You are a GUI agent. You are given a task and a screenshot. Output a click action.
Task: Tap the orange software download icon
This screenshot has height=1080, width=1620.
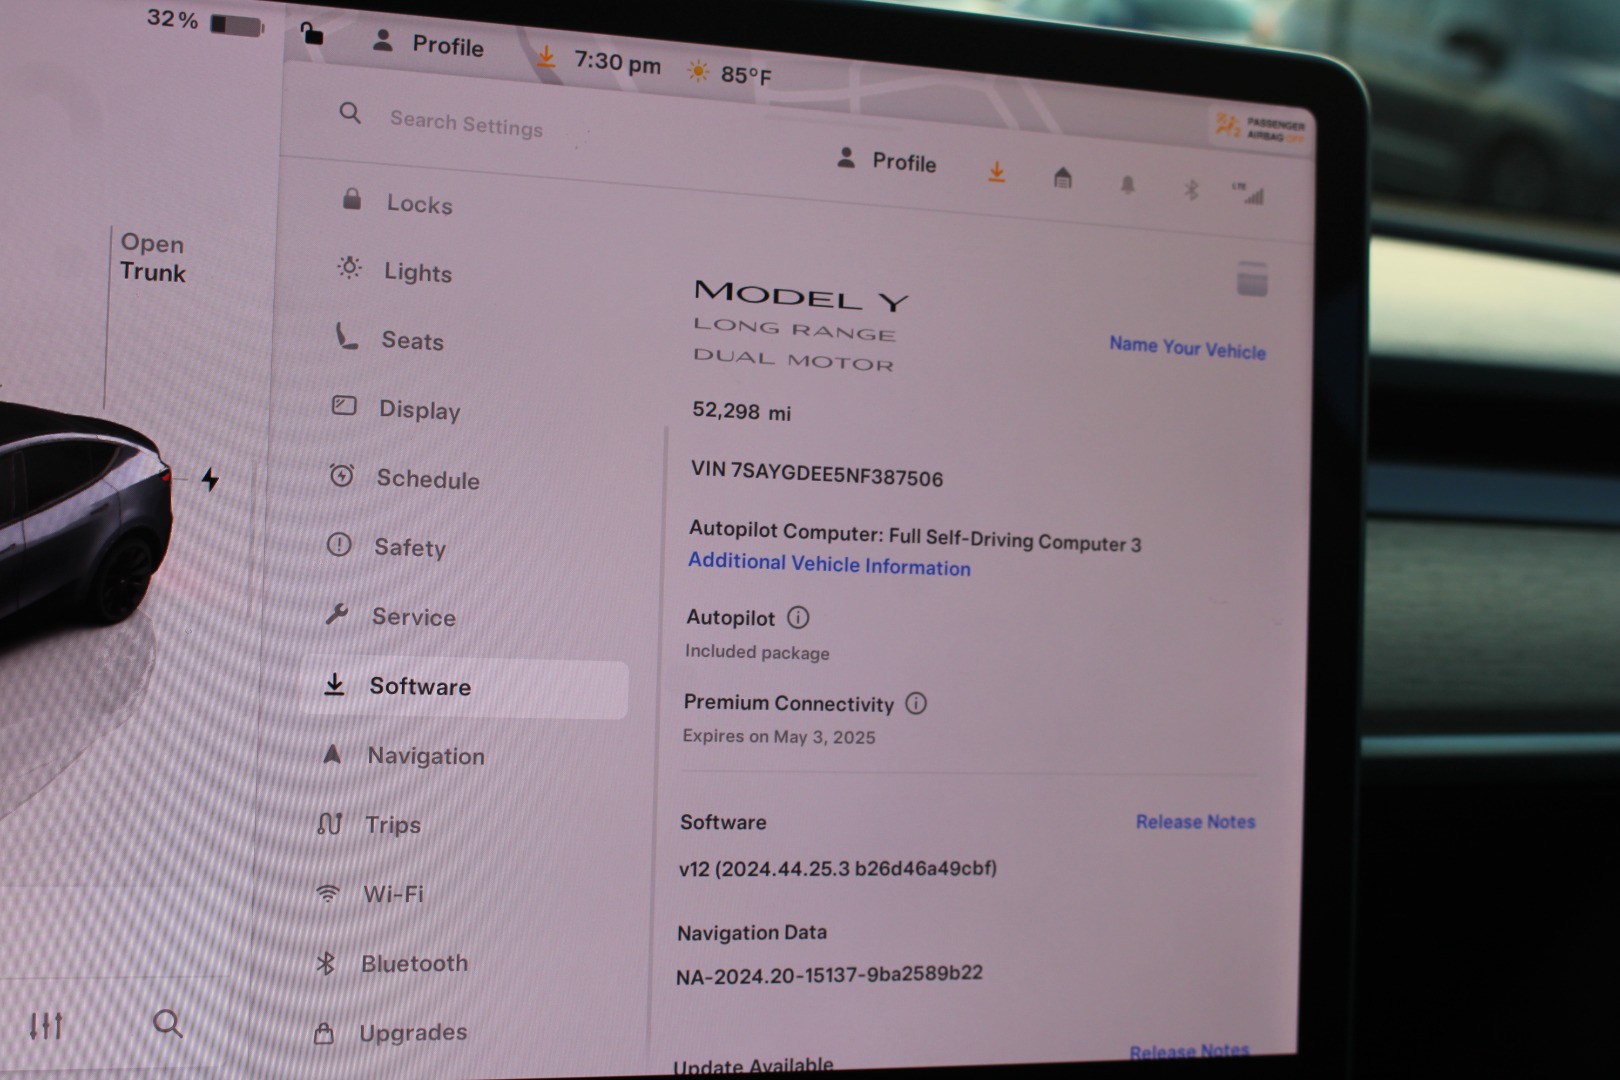pos(996,173)
